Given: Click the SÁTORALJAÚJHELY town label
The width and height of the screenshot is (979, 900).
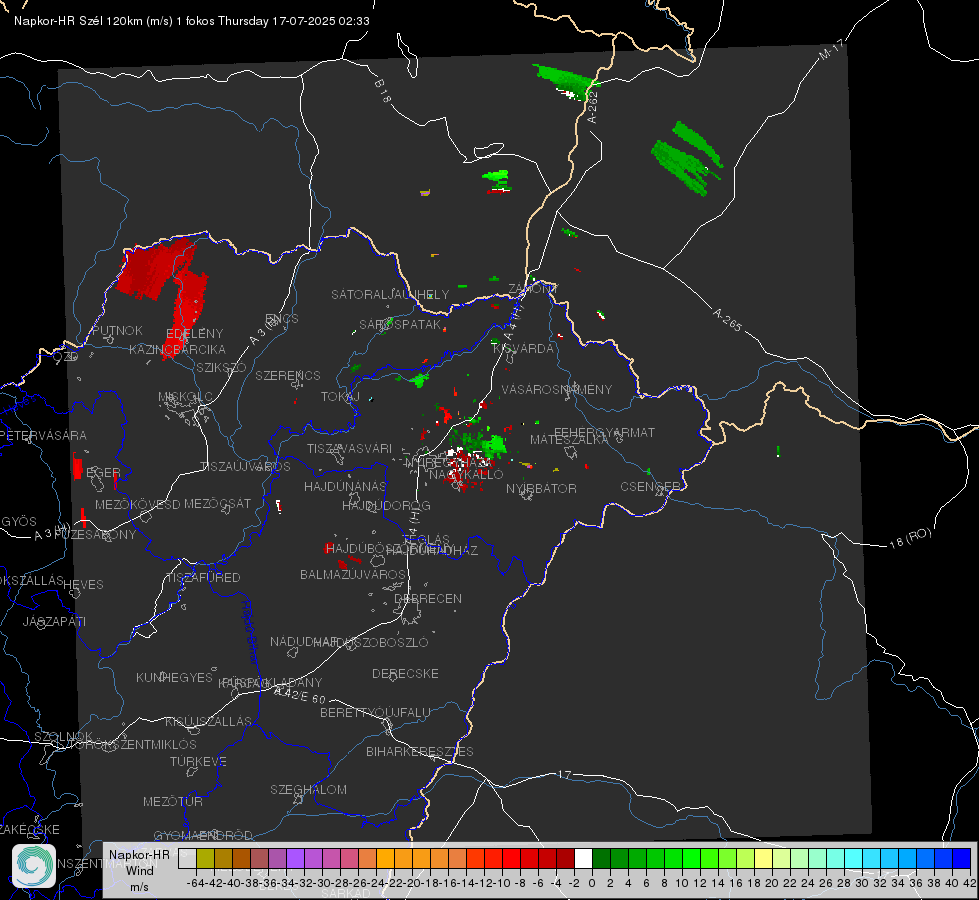Looking at the screenshot, I should [390, 294].
